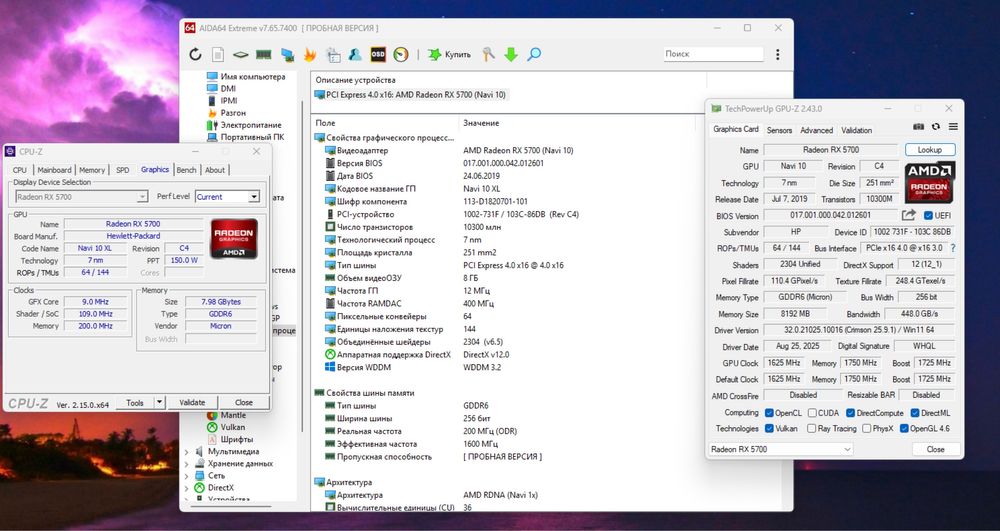
Task: Expand the Хранение данных tree node
Action: point(186,464)
